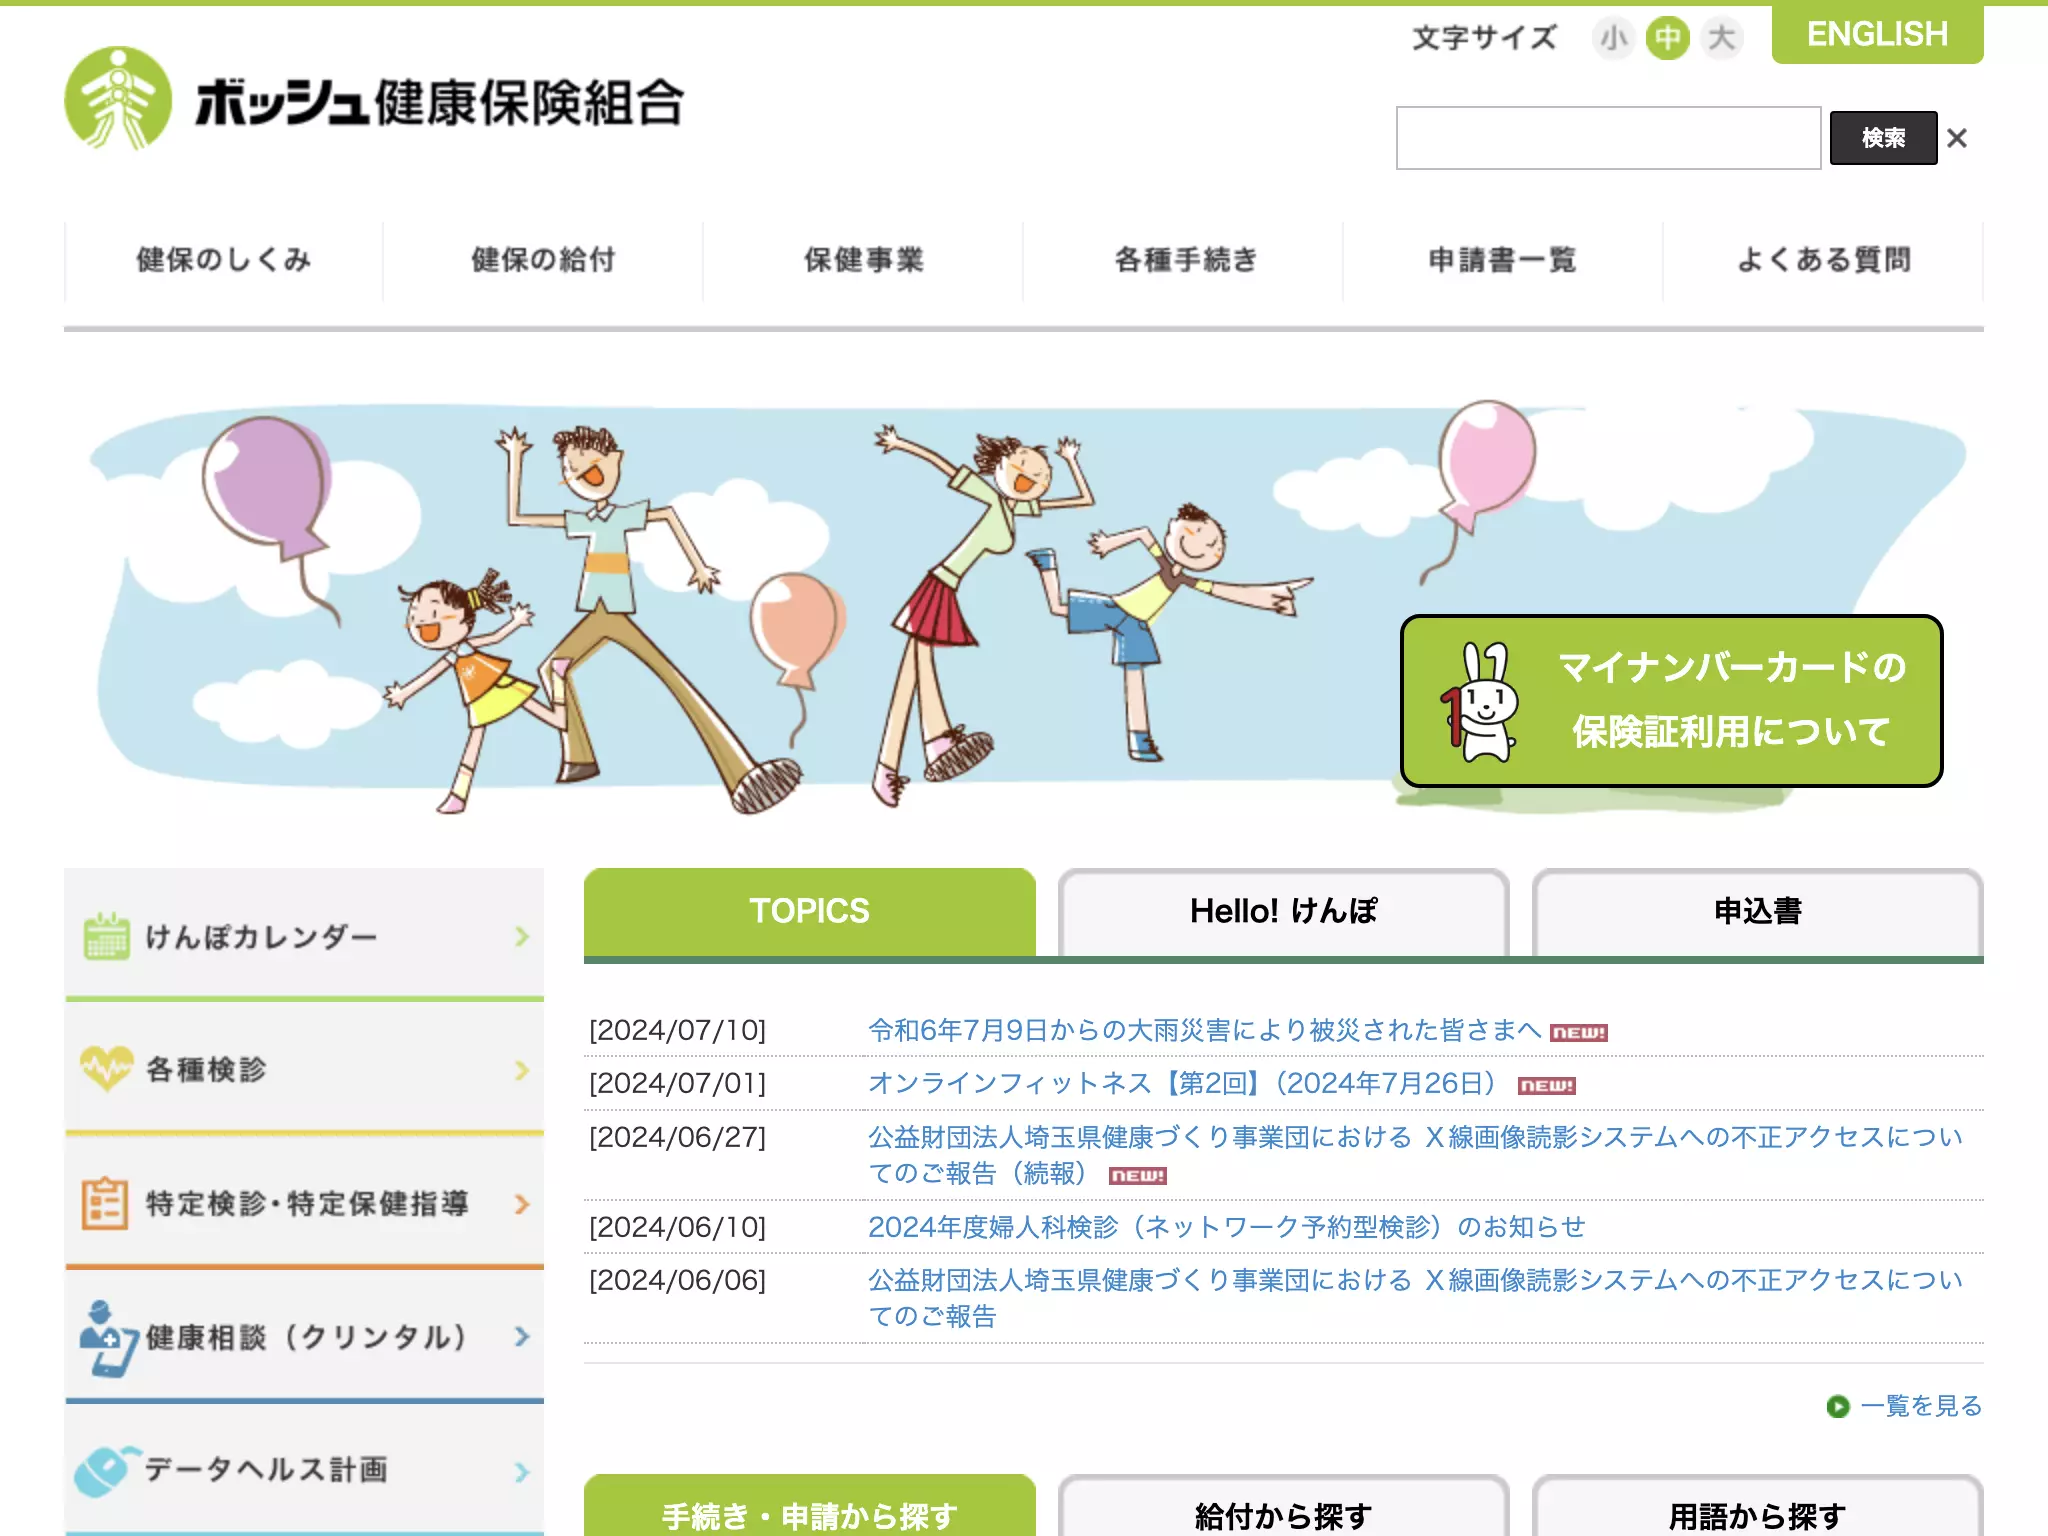This screenshot has height=1536, width=2048.
Task: Click the calendar icon for けんぽカレンダー
Action: click(106, 937)
